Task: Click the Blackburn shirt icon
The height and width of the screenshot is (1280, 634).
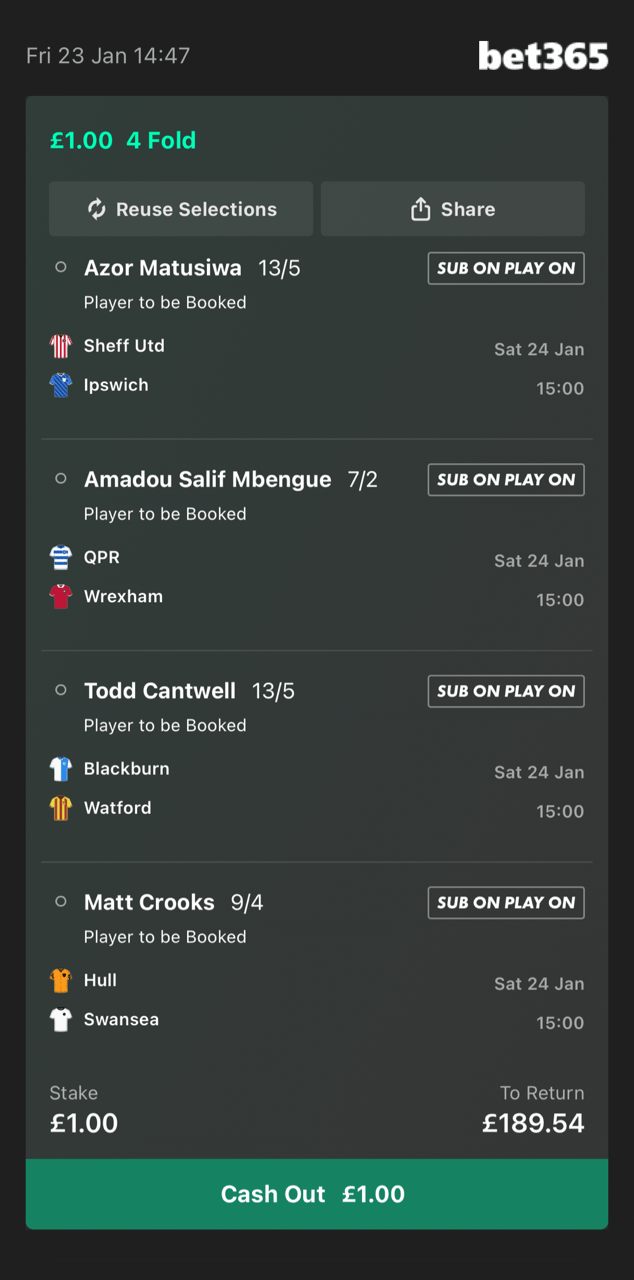Action: point(61,769)
